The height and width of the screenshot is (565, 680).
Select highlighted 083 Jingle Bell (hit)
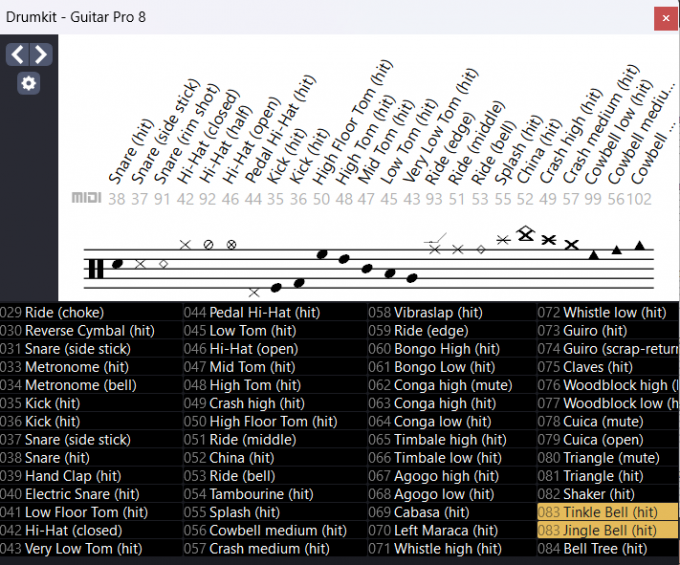pyautogui.click(x=608, y=530)
